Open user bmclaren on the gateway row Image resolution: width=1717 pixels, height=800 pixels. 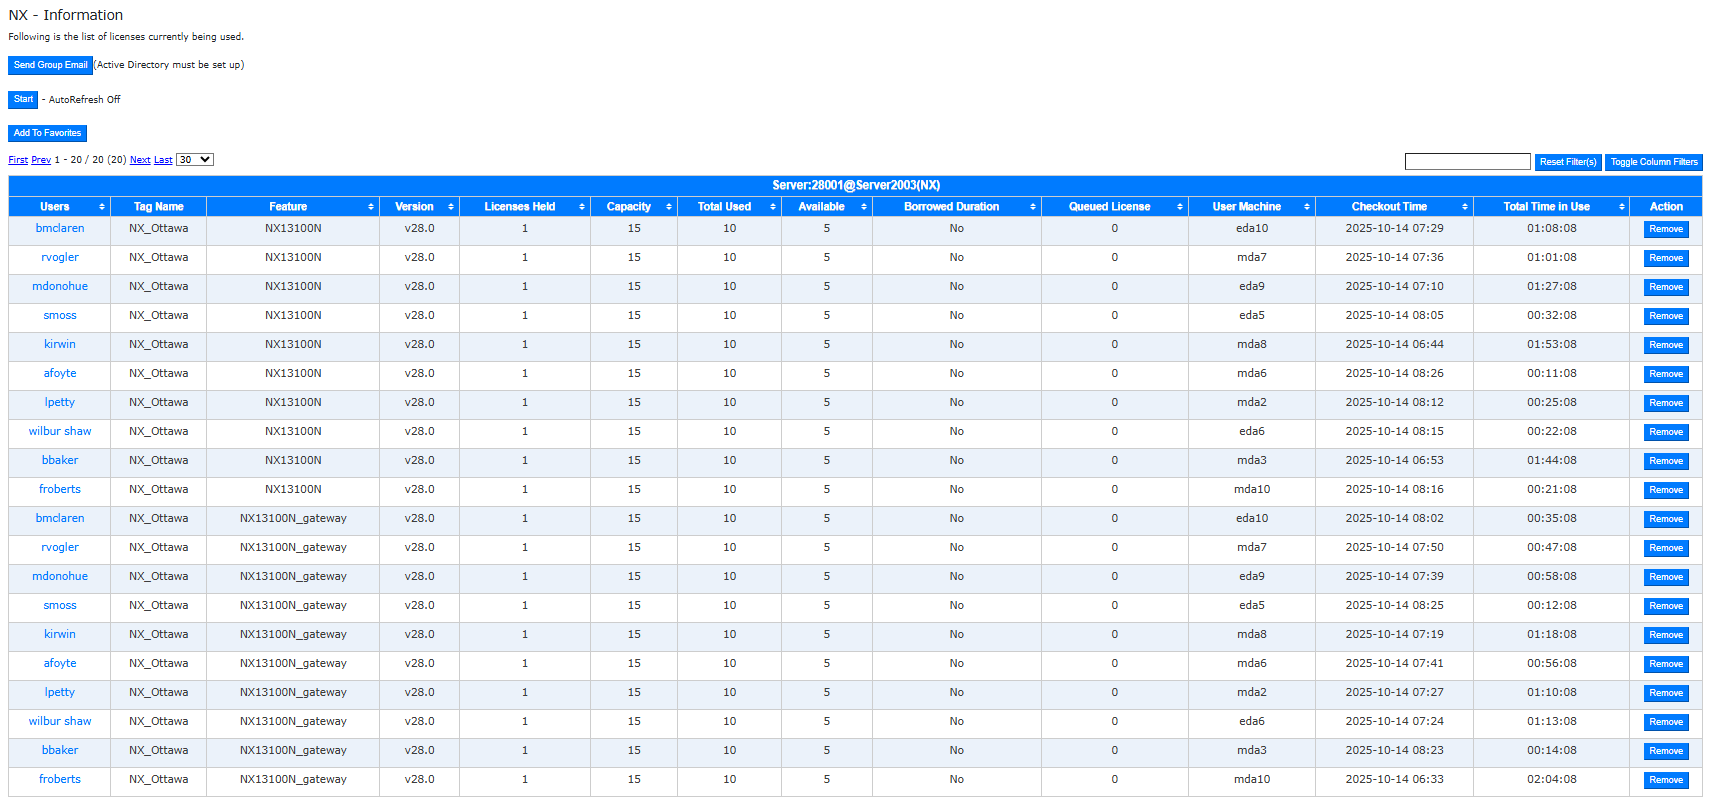(x=60, y=519)
